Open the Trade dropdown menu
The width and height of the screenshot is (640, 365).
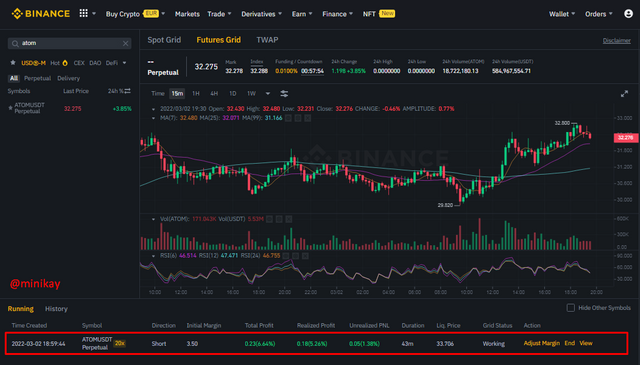[x=219, y=14]
